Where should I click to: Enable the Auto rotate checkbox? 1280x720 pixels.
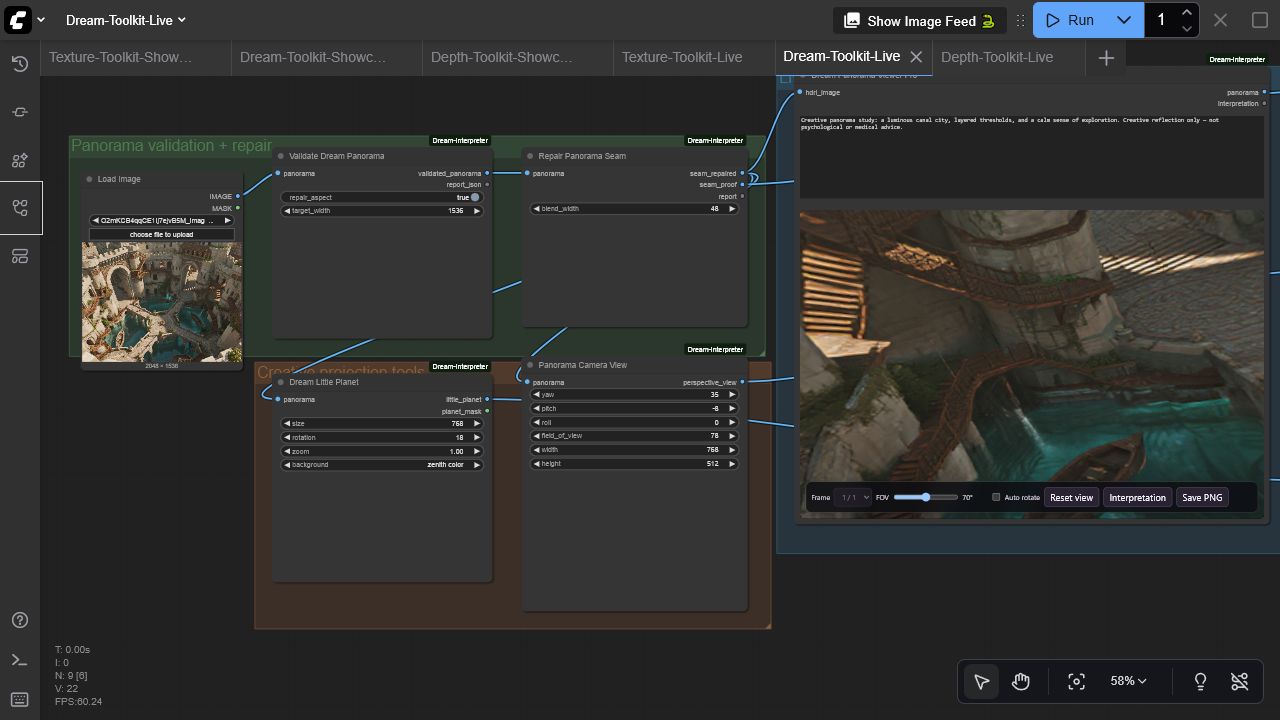pos(996,497)
